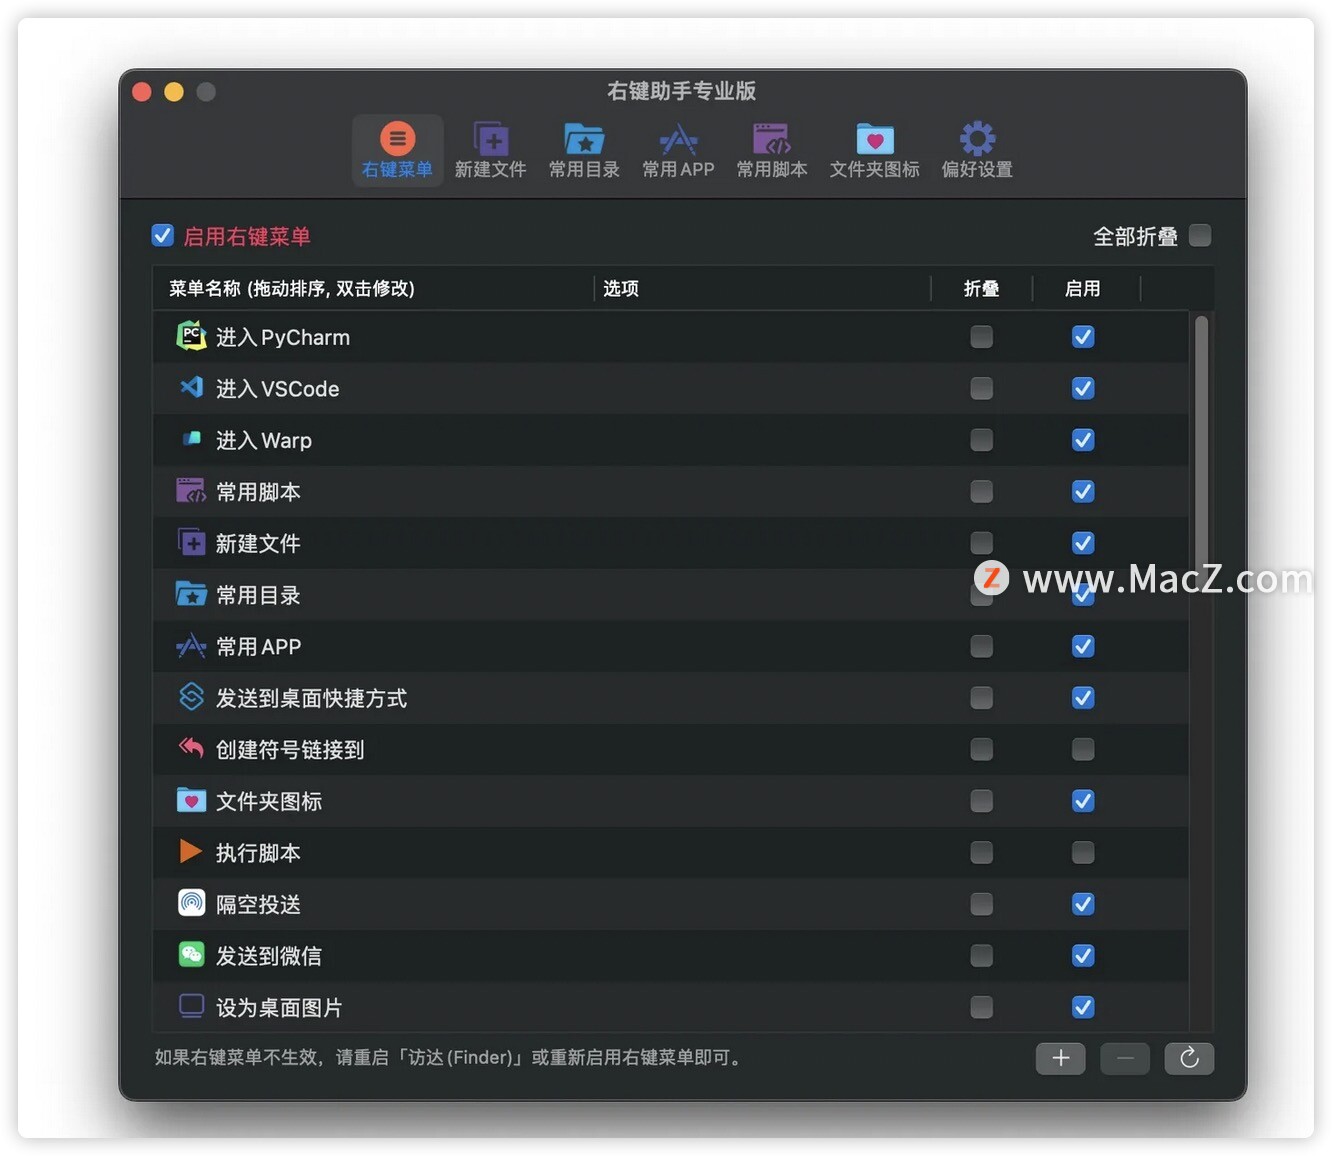The height and width of the screenshot is (1156, 1332).
Task: Select the 进入Warp row text
Action: pos(264,441)
